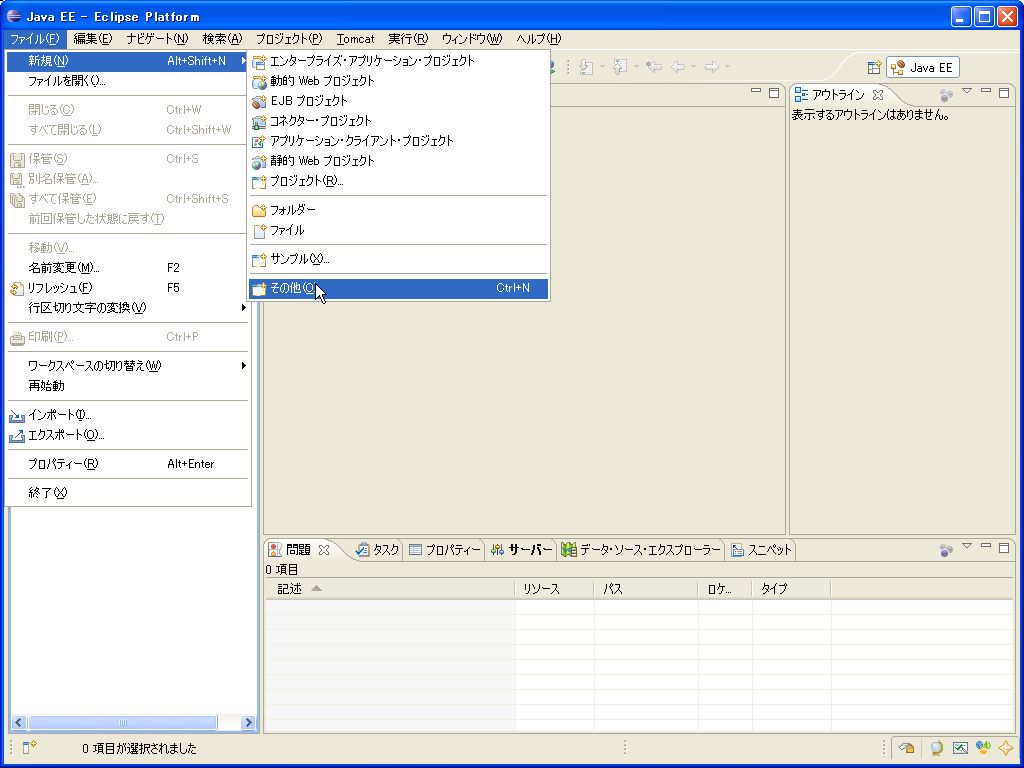Click the globe icon in status bar tray
The image size is (1024, 768).
click(x=936, y=748)
